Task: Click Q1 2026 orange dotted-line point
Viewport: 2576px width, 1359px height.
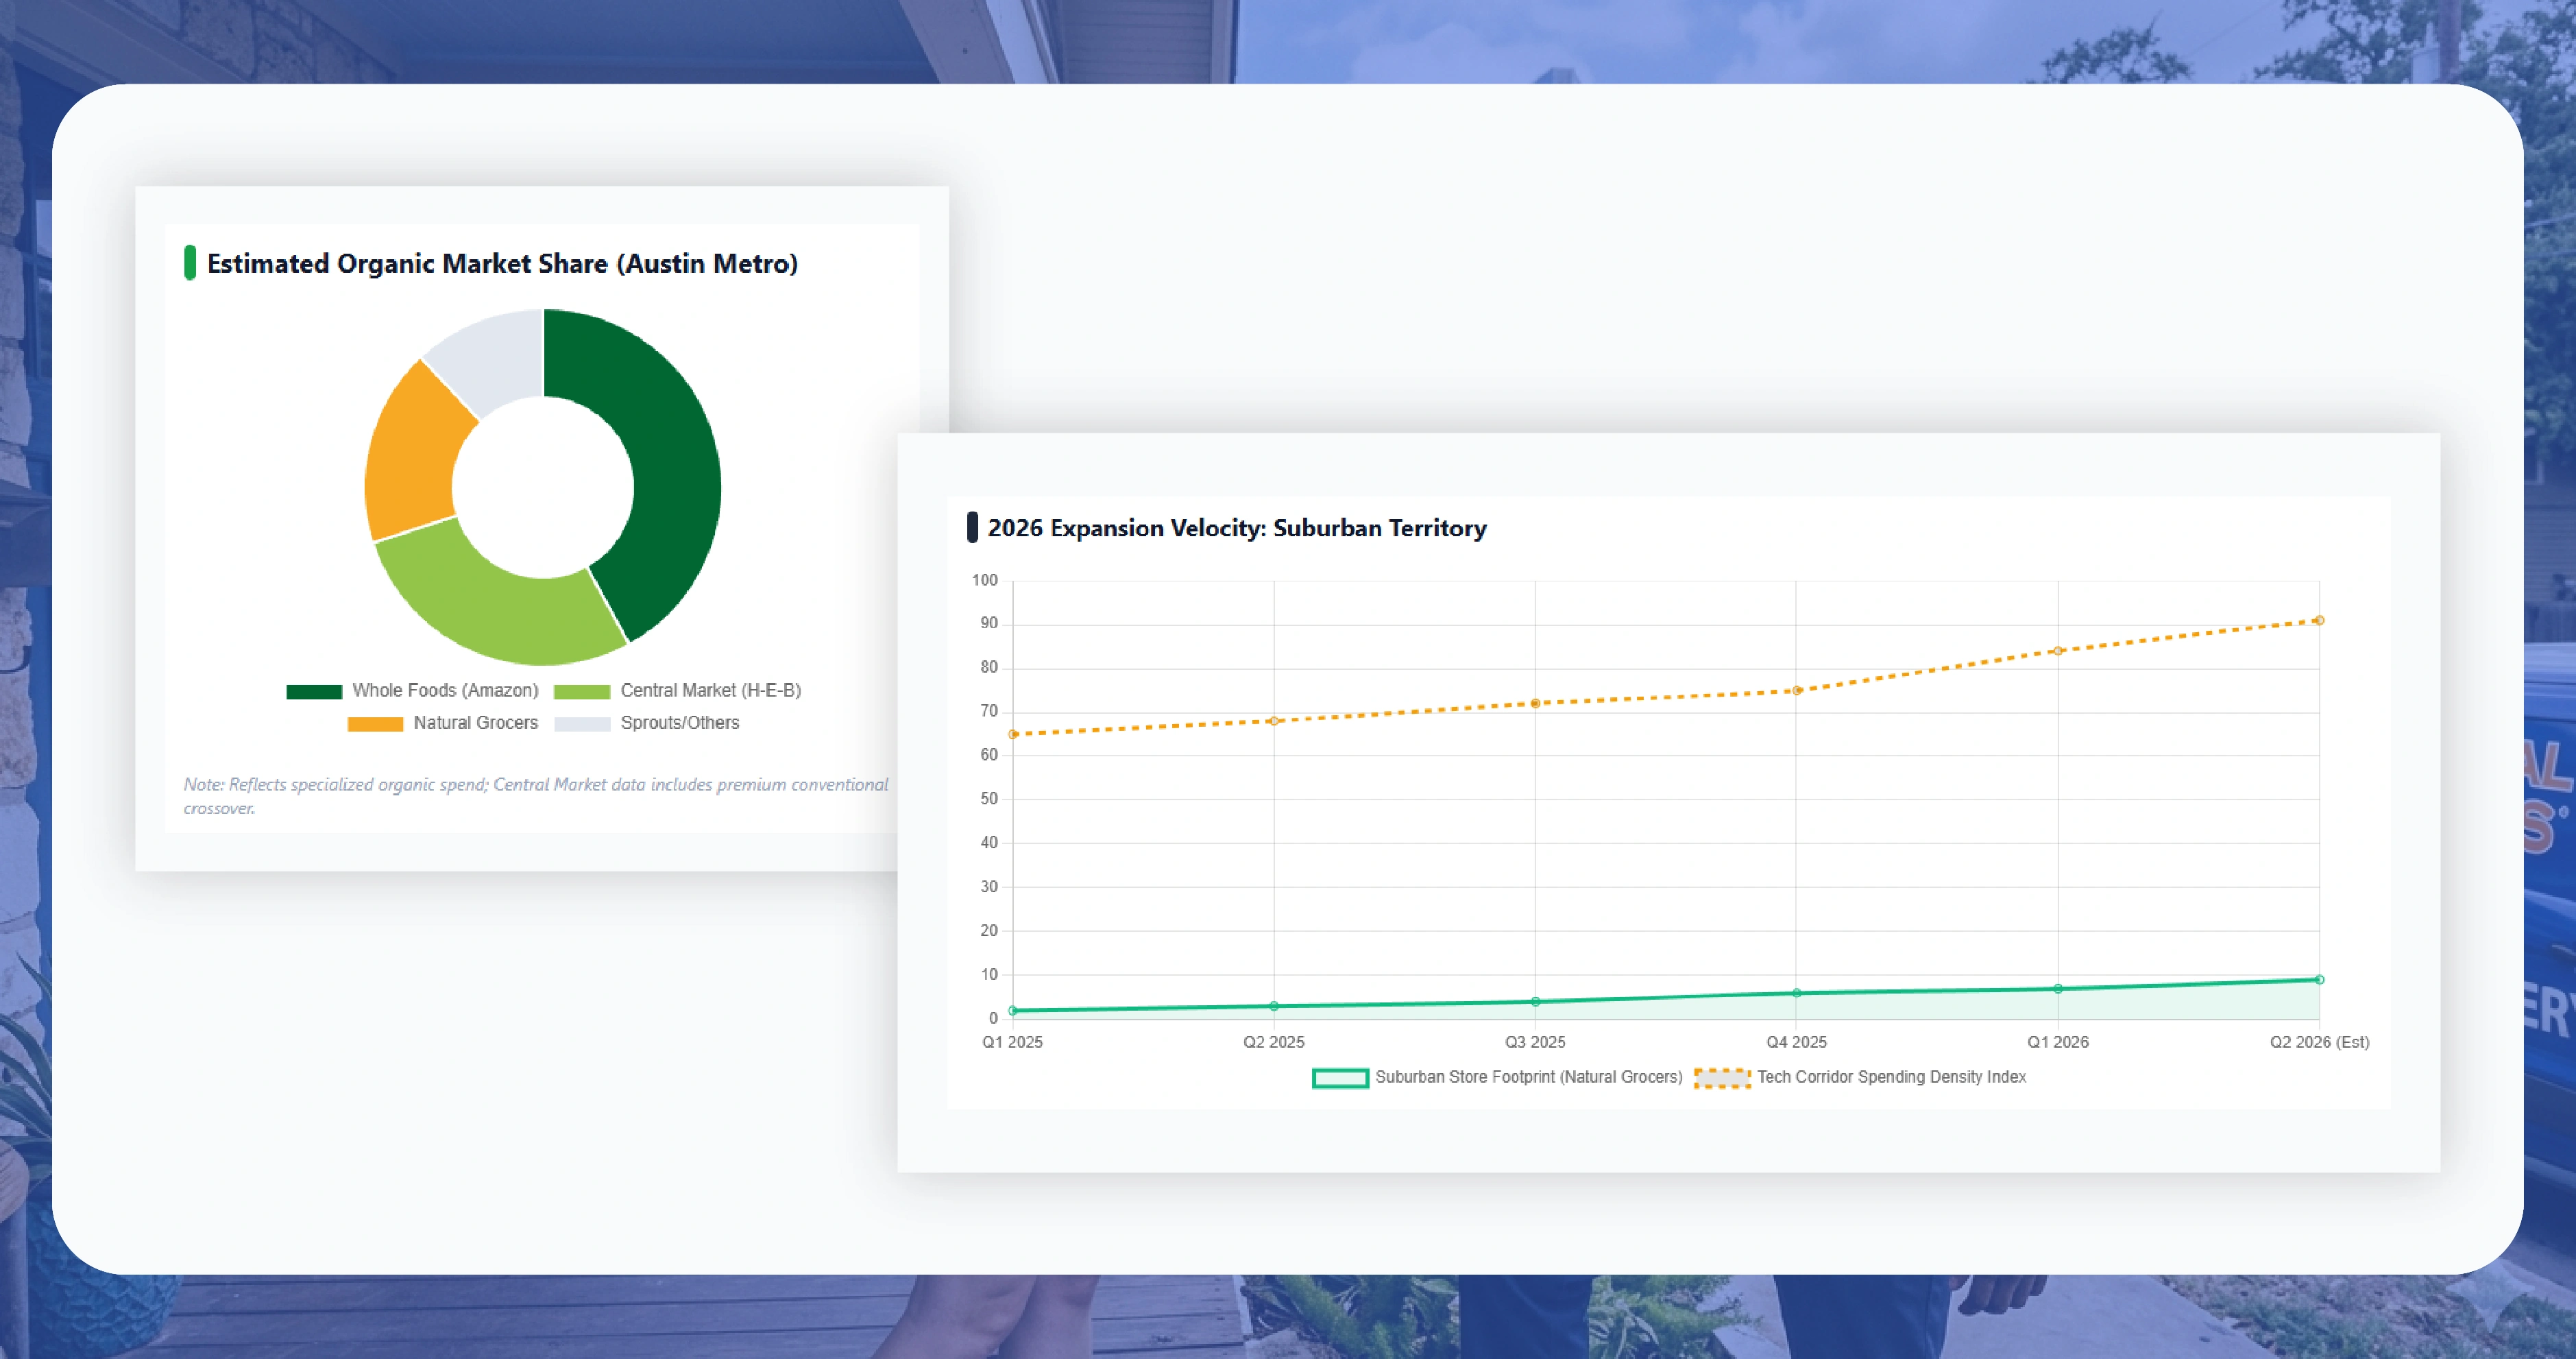Action: 2057,651
